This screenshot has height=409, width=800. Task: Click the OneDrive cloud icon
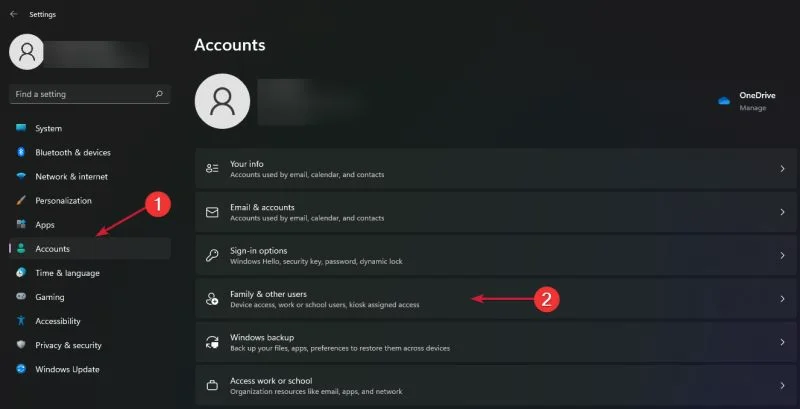click(724, 101)
